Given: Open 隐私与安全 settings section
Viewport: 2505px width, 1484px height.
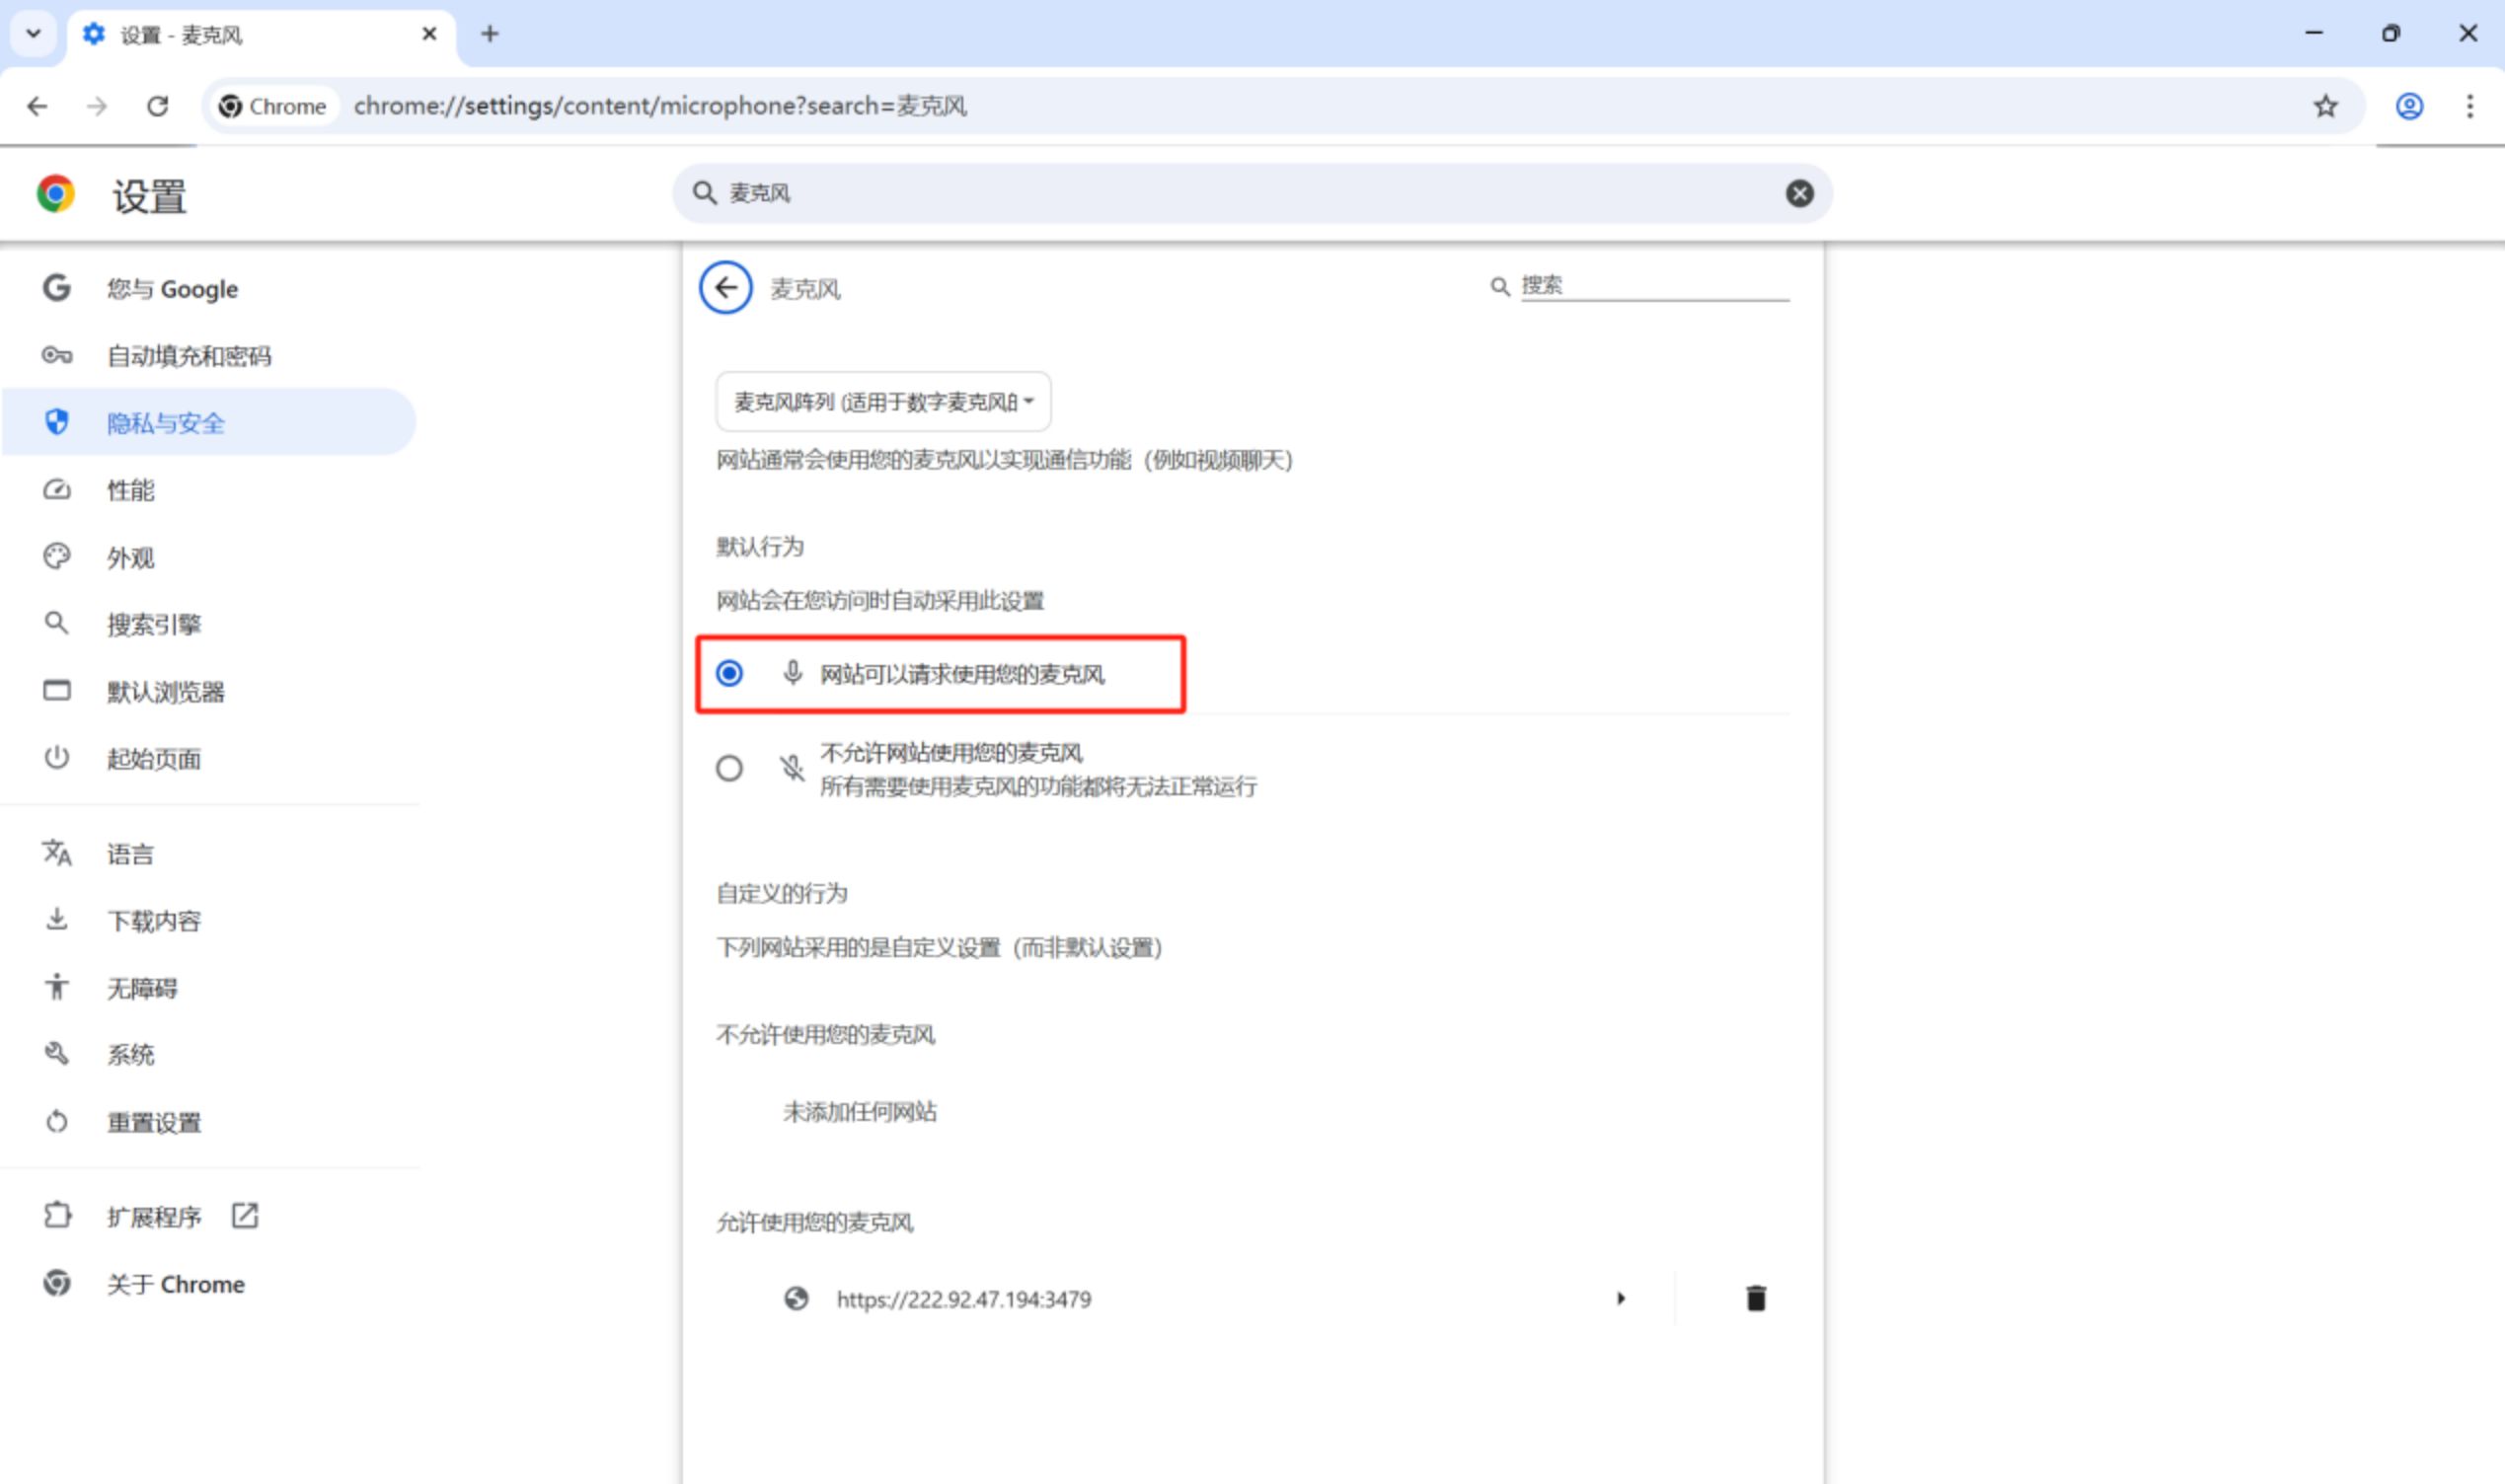Looking at the screenshot, I should pyautogui.click(x=165, y=423).
